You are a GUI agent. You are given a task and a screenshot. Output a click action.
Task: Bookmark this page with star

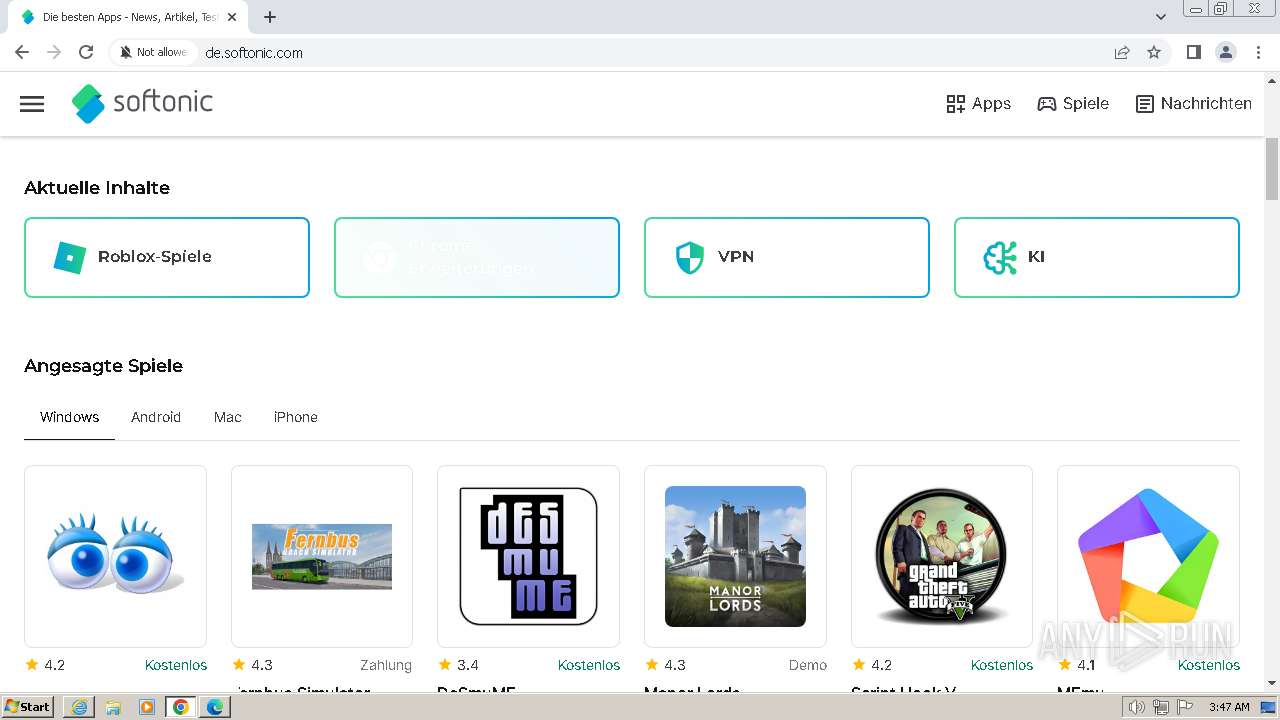[x=1154, y=52]
